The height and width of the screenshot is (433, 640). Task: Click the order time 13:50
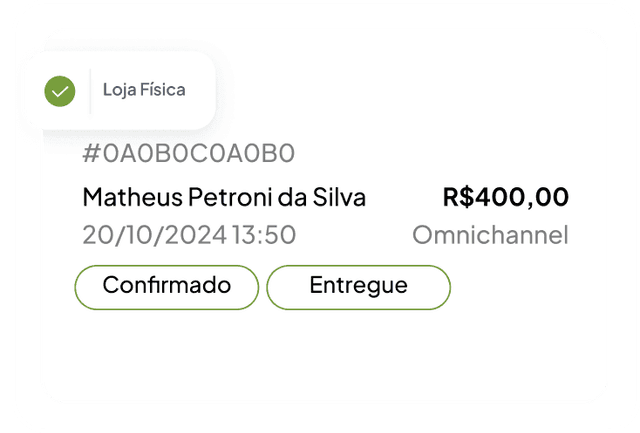264,235
